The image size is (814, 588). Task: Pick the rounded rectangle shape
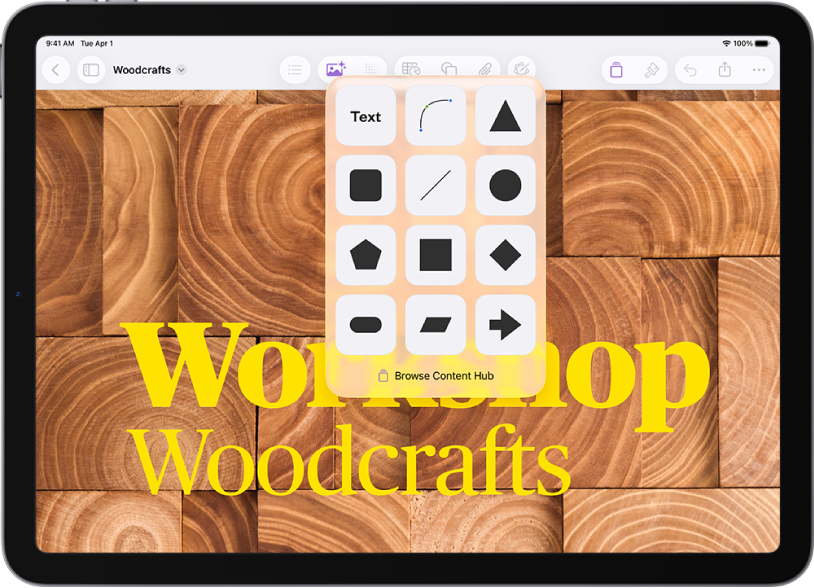coord(364,324)
